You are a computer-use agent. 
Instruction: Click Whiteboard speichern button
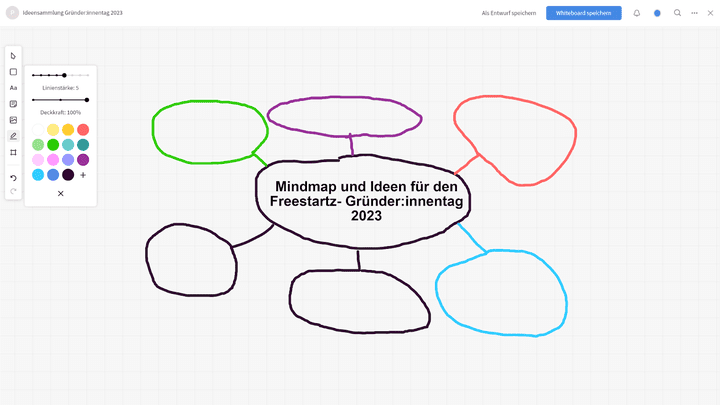[x=584, y=13]
